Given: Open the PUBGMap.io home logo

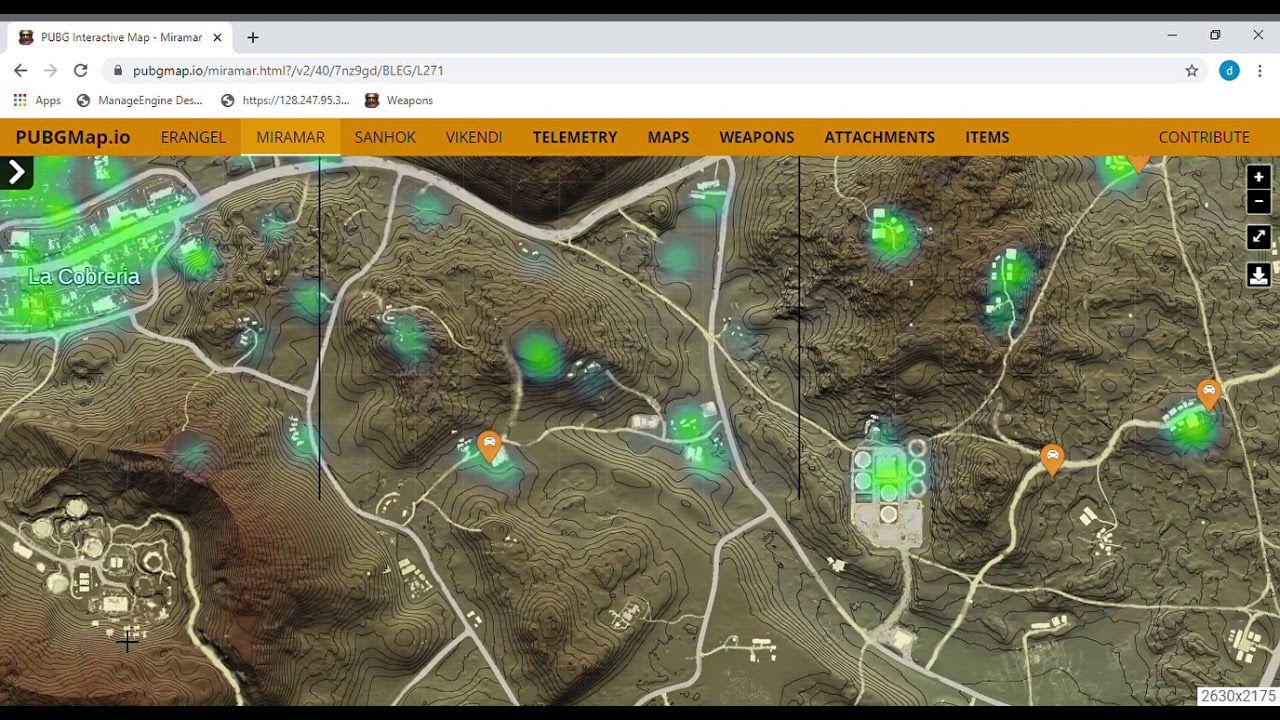Looking at the screenshot, I should pyautogui.click(x=73, y=137).
